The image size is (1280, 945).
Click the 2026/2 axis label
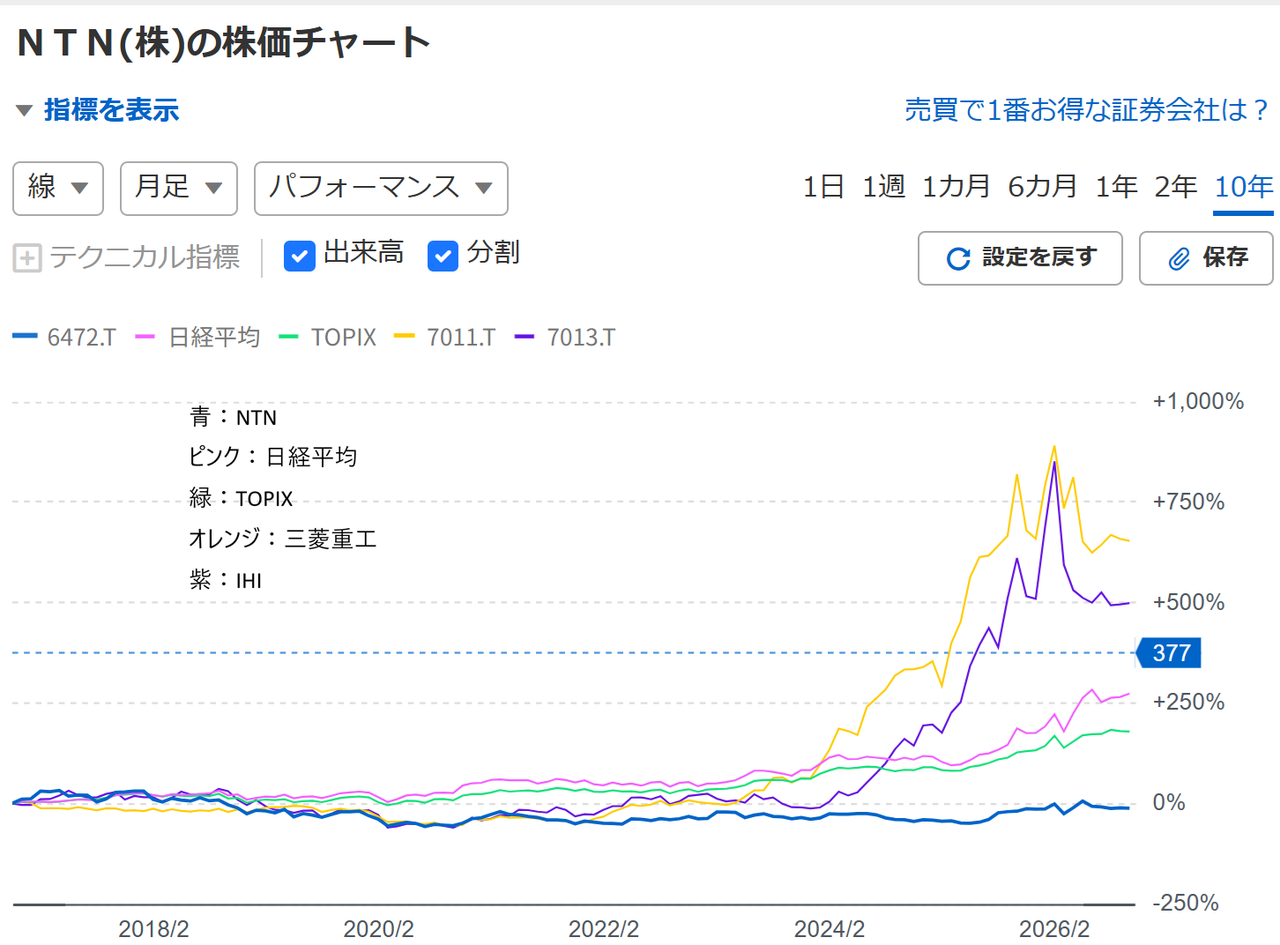tap(1054, 927)
